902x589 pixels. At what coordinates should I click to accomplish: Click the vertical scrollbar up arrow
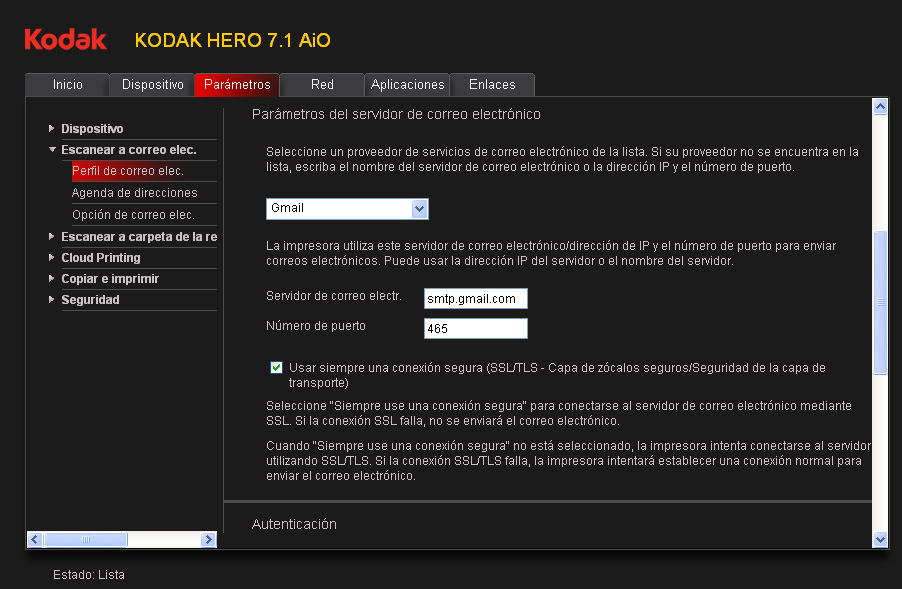click(x=880, y=106)
